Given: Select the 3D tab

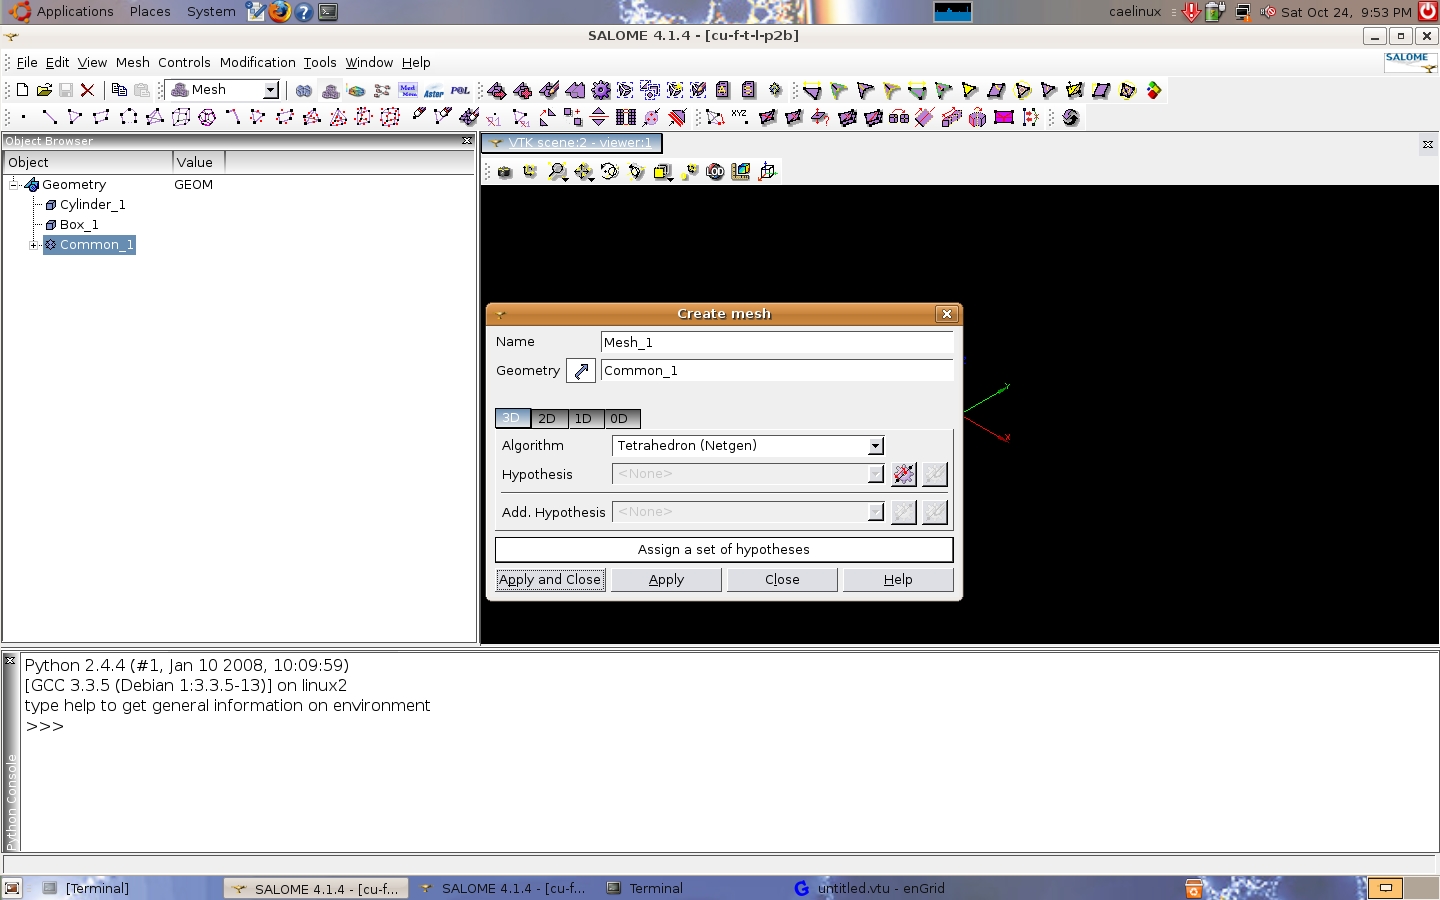Looking at the screenshot, I should 512,418.
